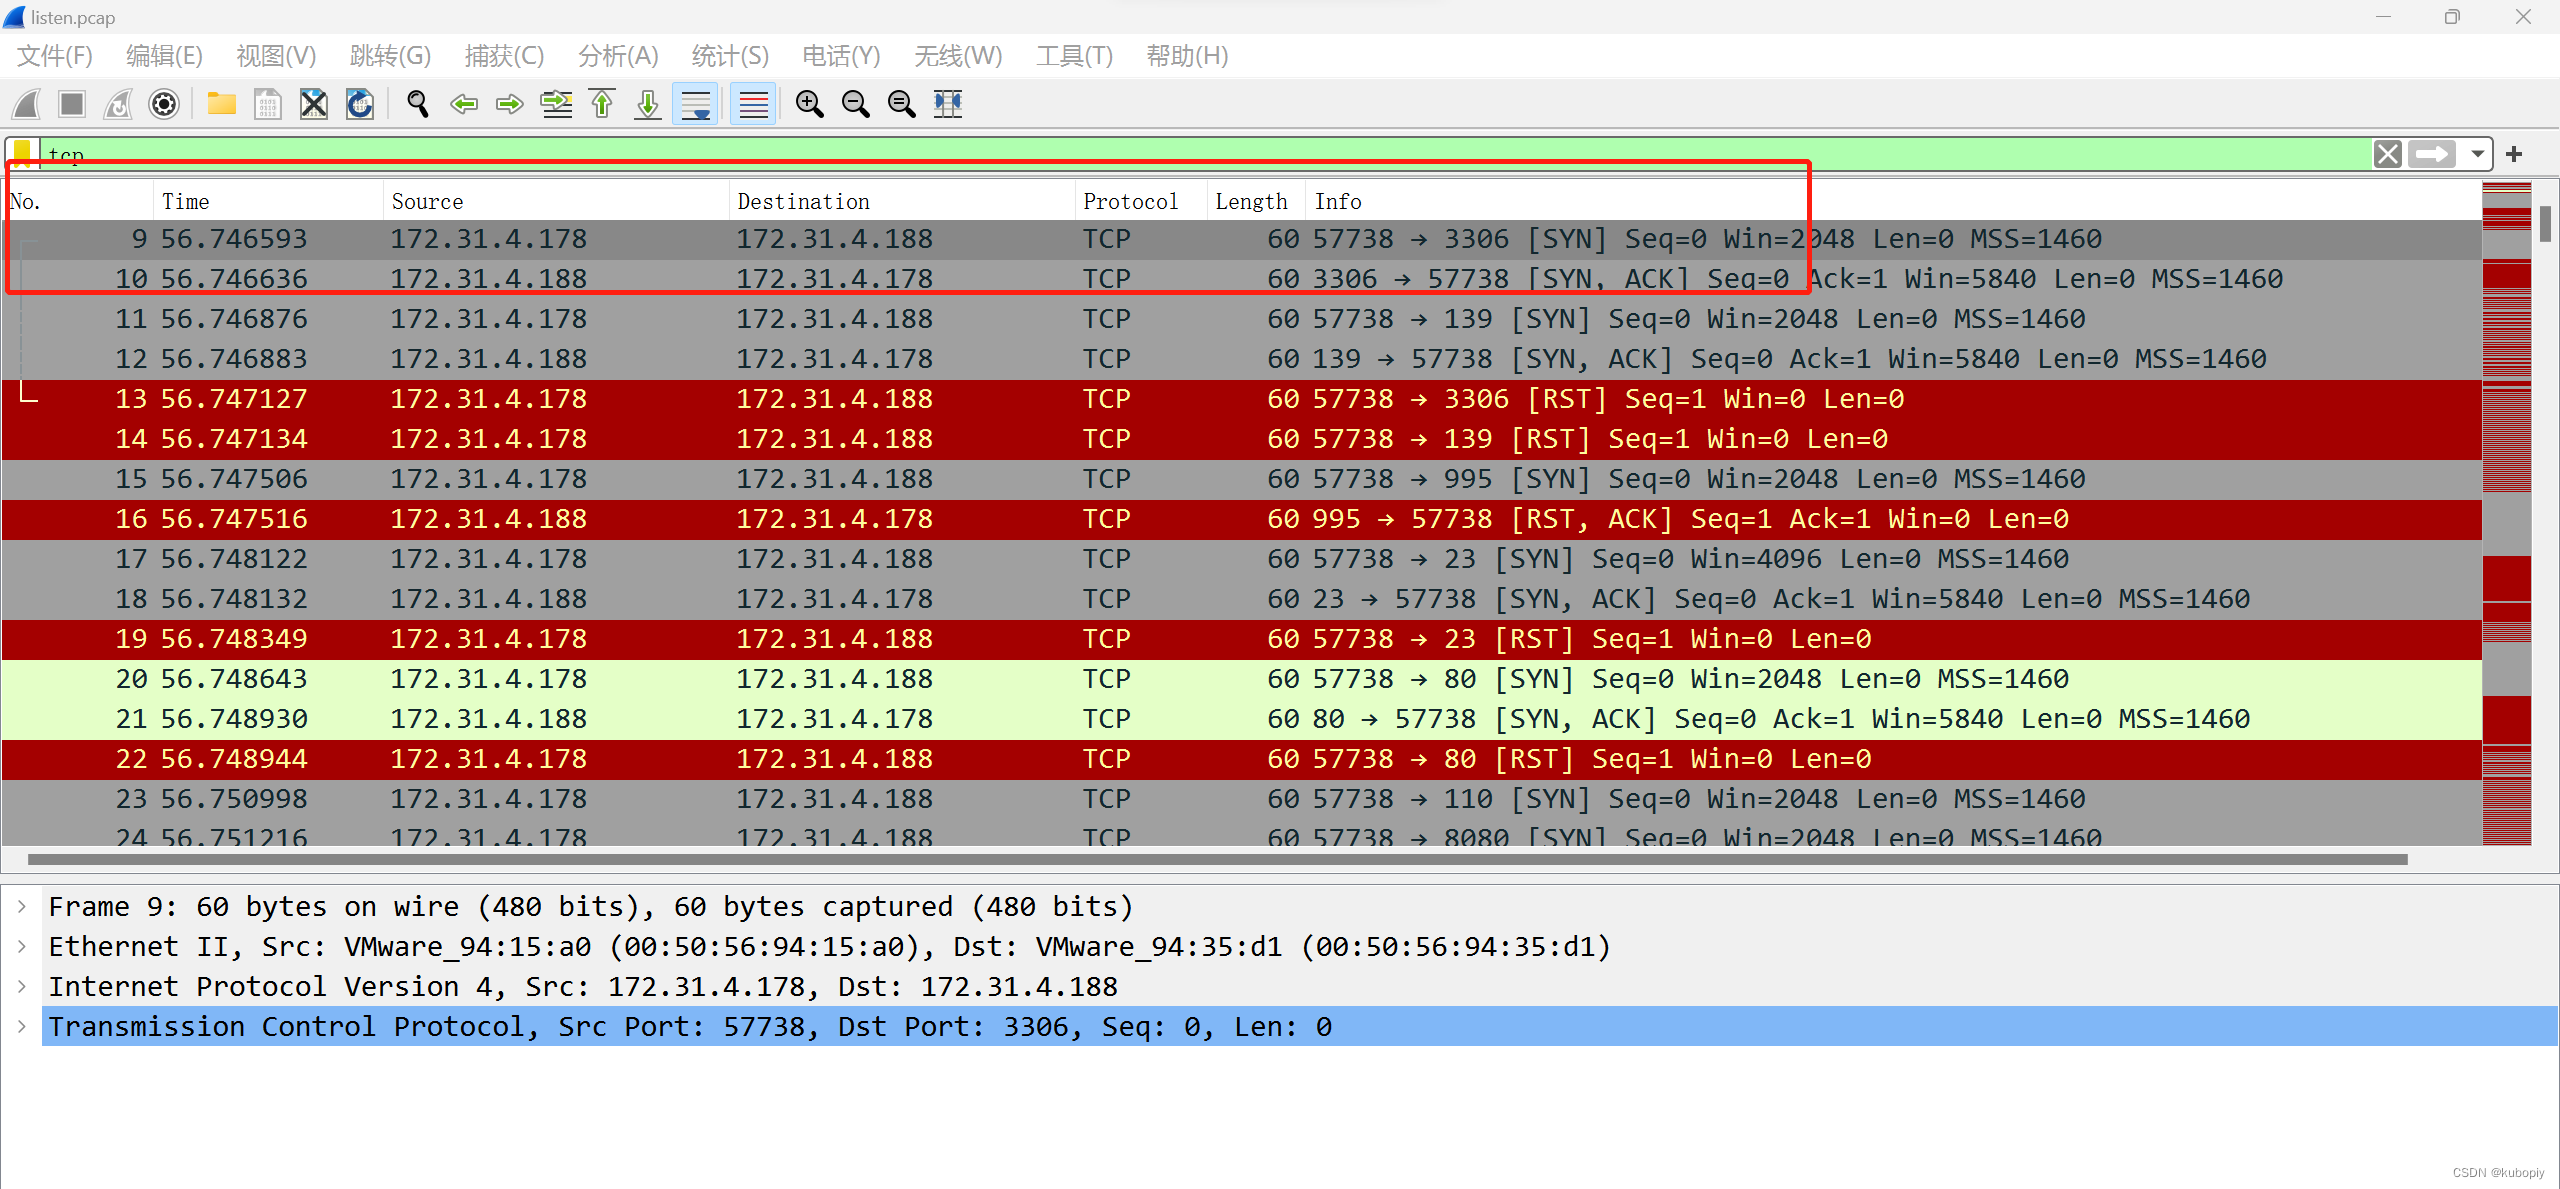This screenshot has width=2560, height=1189.
Task: Open the 电话(Y) menu
Action: click(x=841, y=56)
